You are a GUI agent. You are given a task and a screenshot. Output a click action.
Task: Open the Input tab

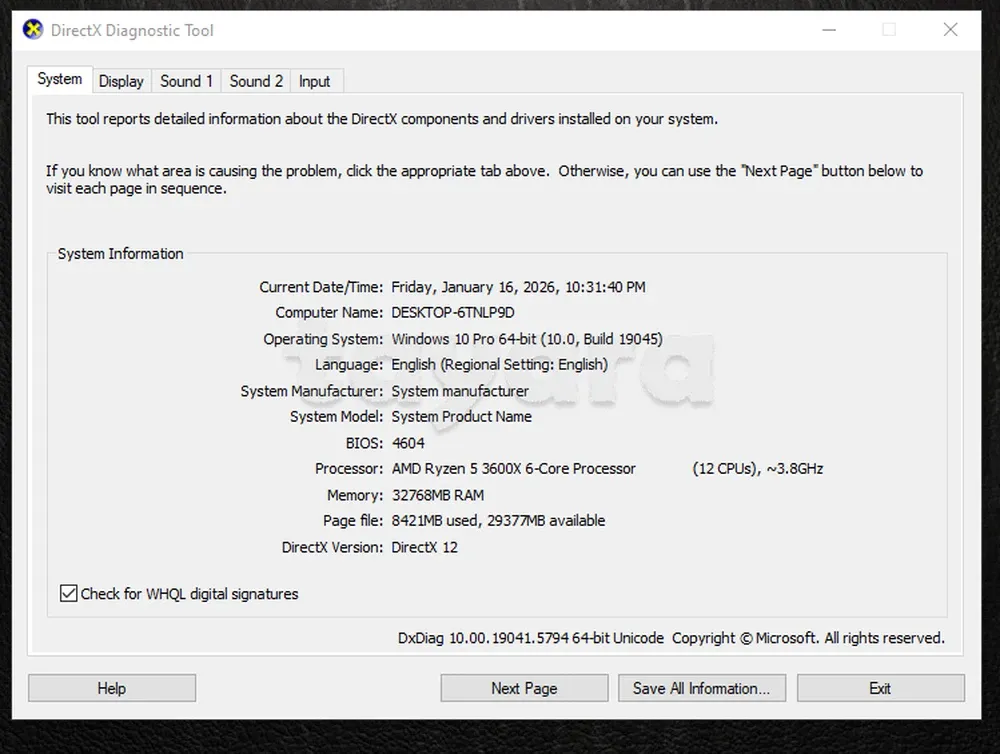click(x=315, y=81)
